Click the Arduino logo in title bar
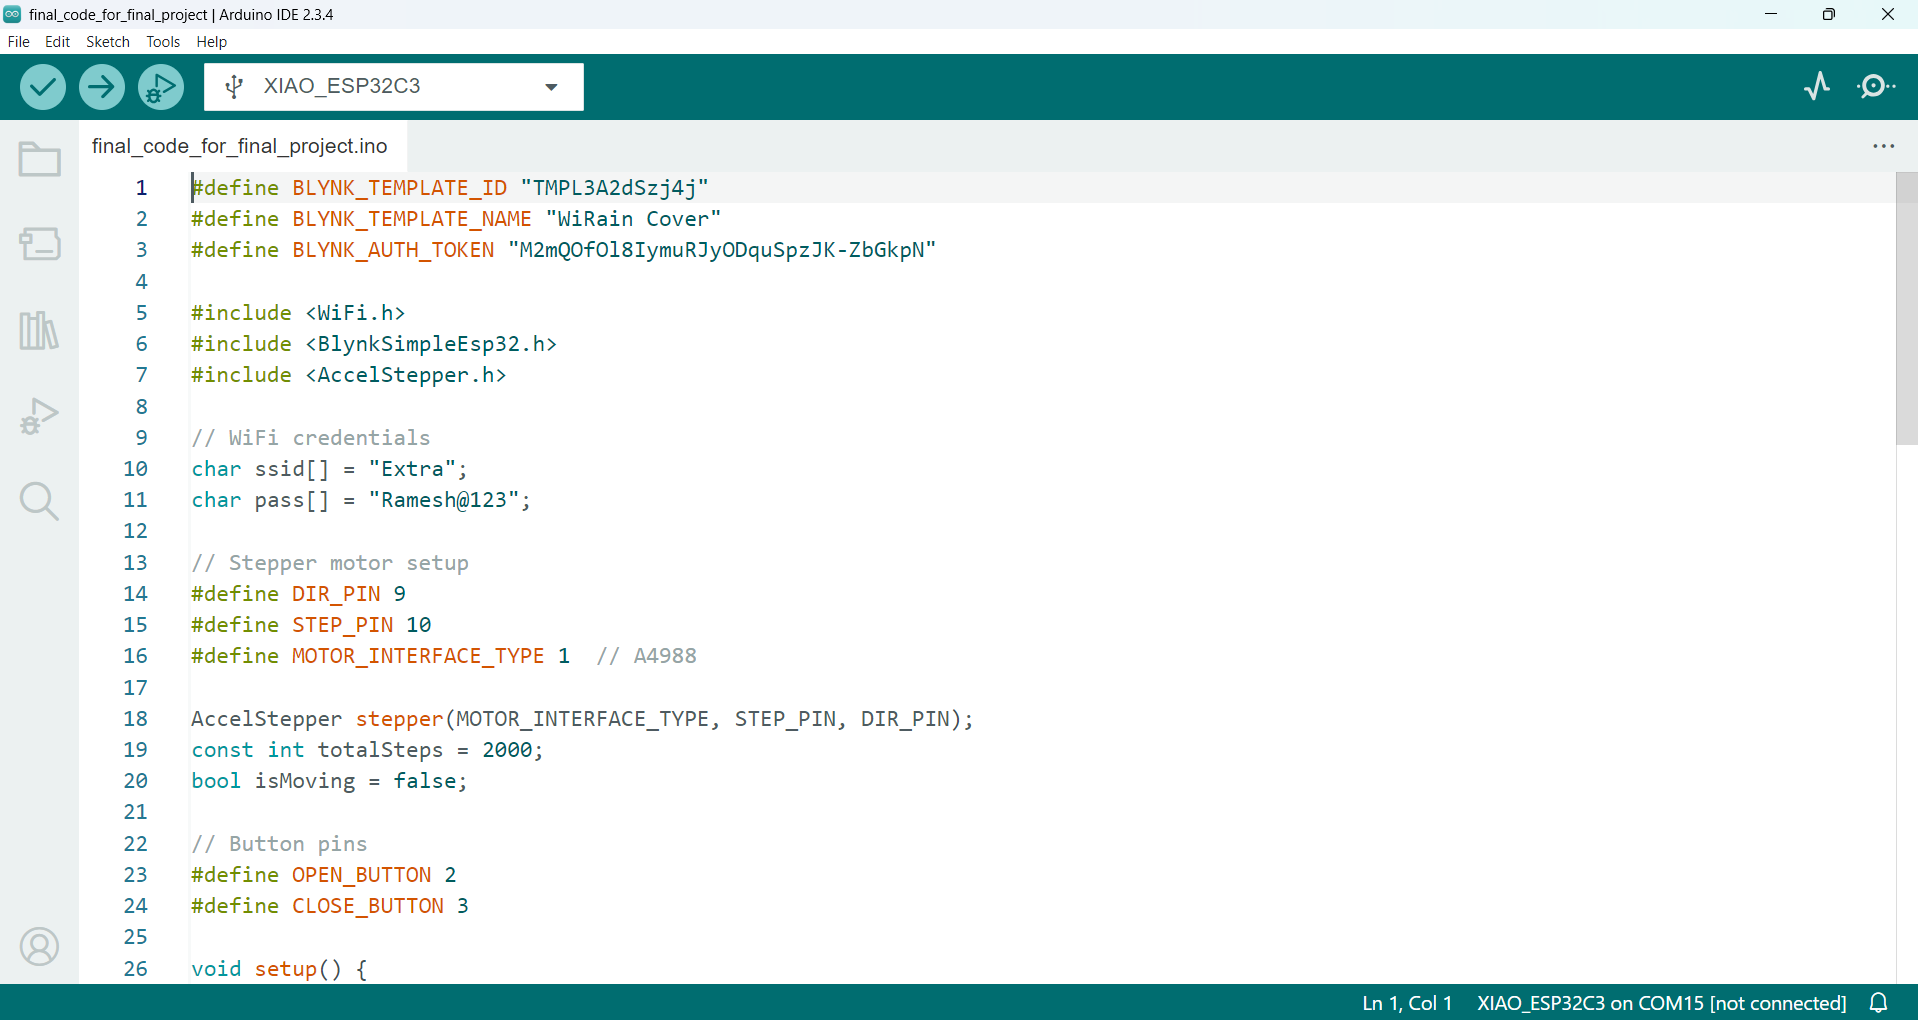Image resolution: width=1918 pixels, height=1020 pixels. click(x=12, y=14)
